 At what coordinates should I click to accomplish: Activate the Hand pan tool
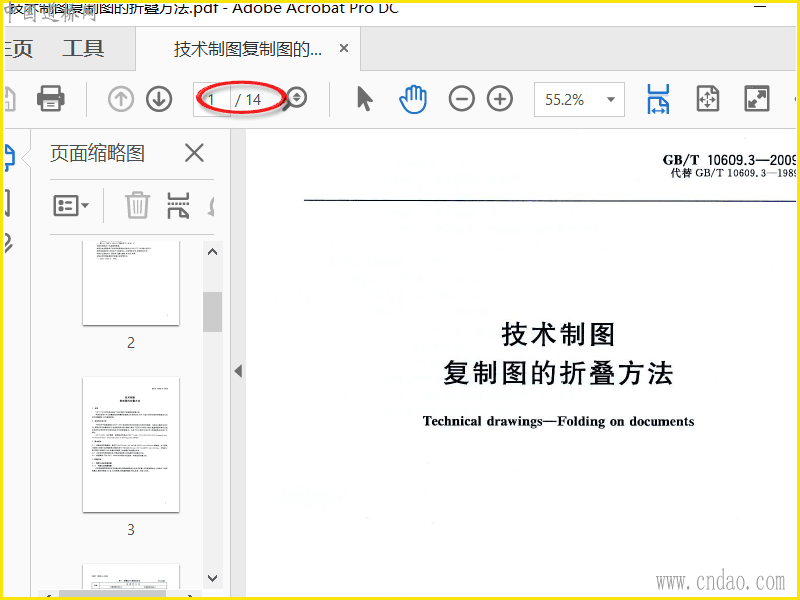[x=413, y=99]
